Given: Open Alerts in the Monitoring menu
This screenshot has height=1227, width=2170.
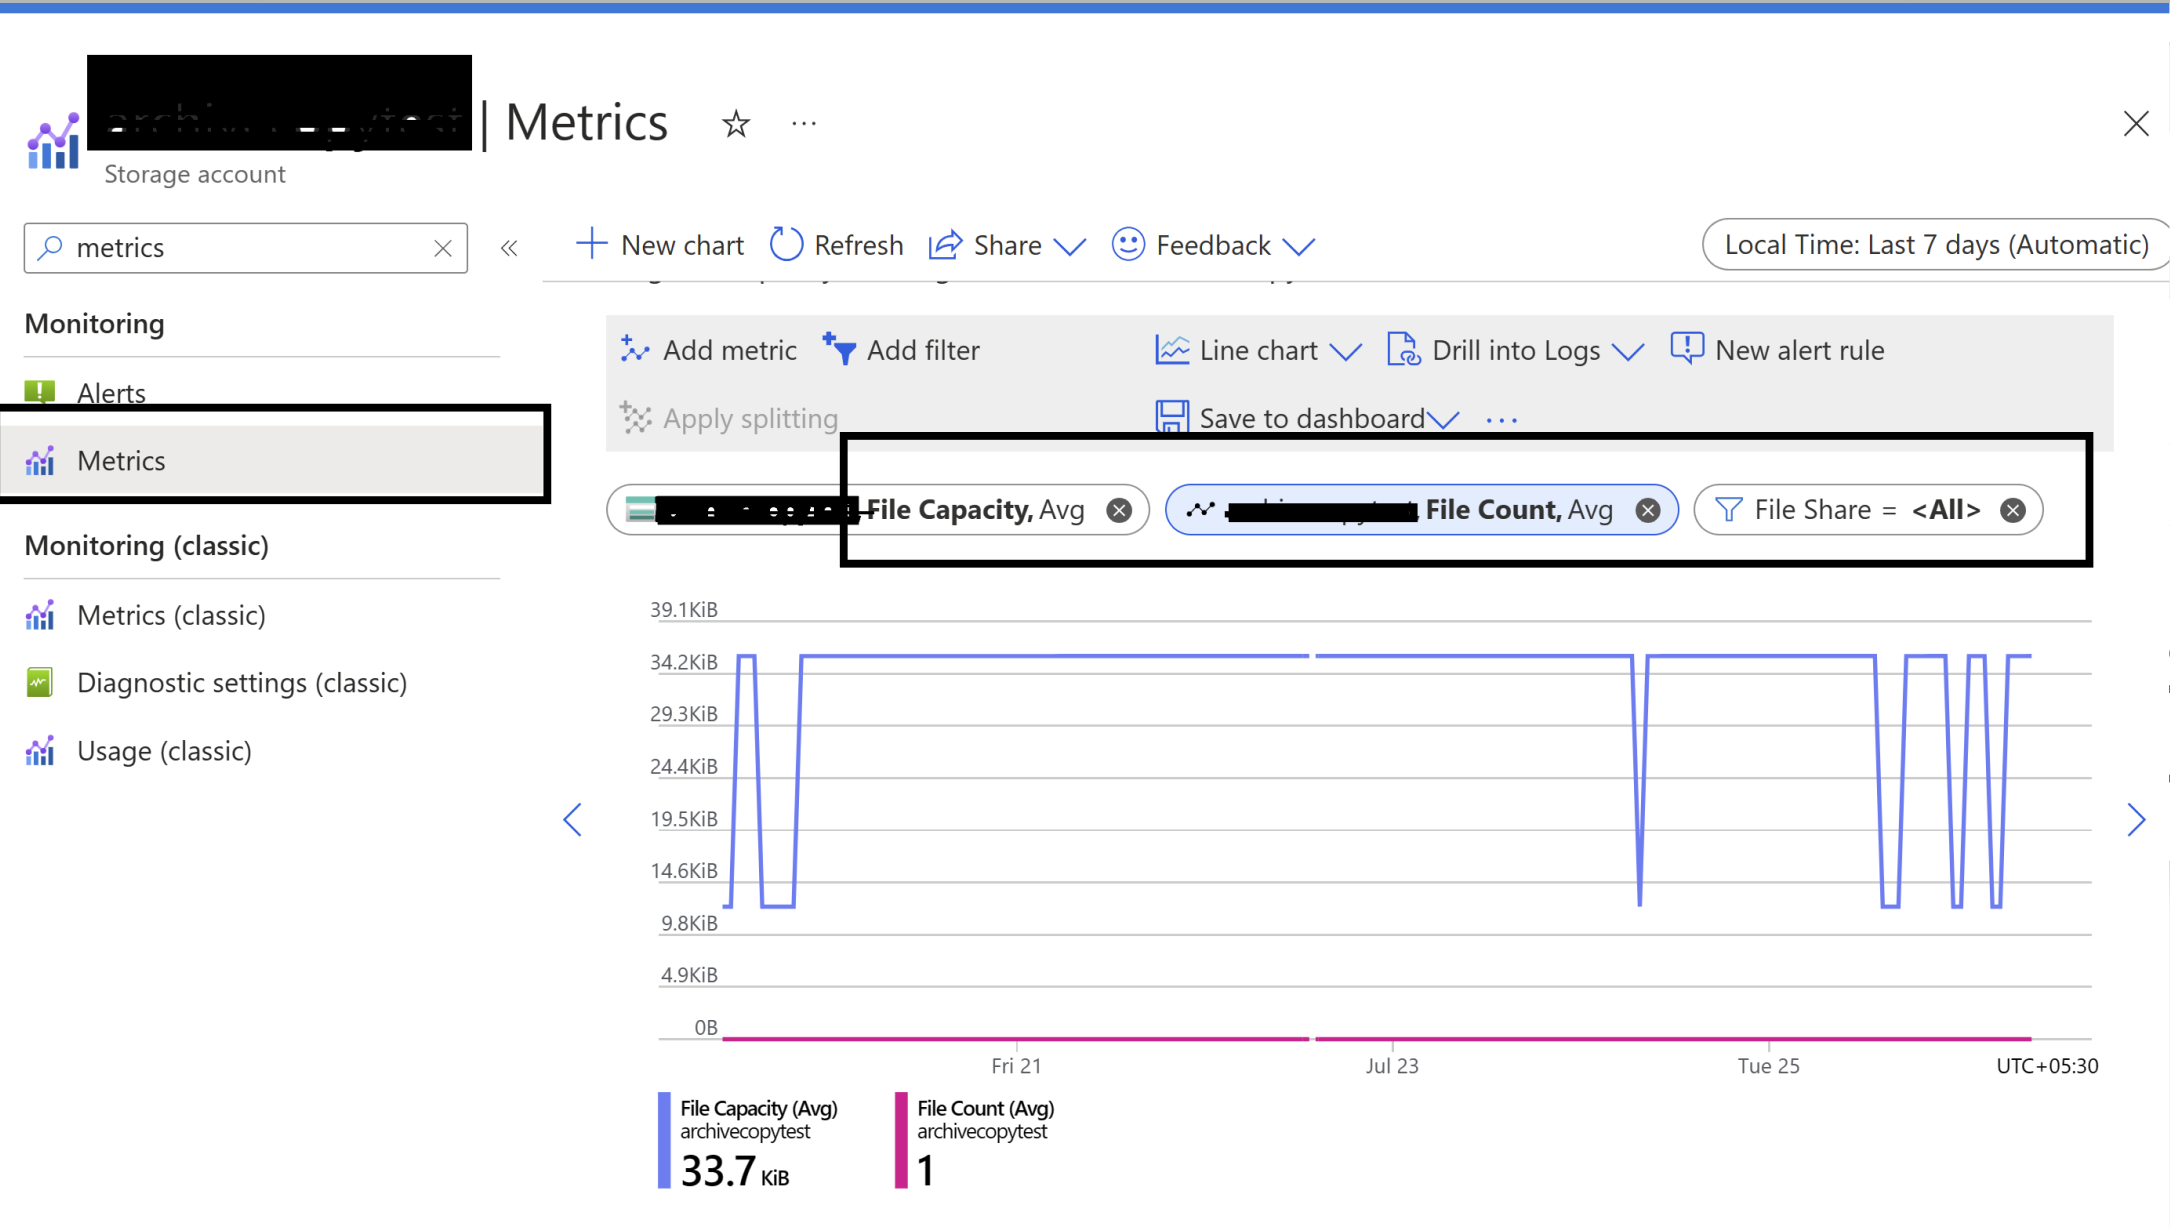Looking at the screenshot, I should tap(111, 393).
